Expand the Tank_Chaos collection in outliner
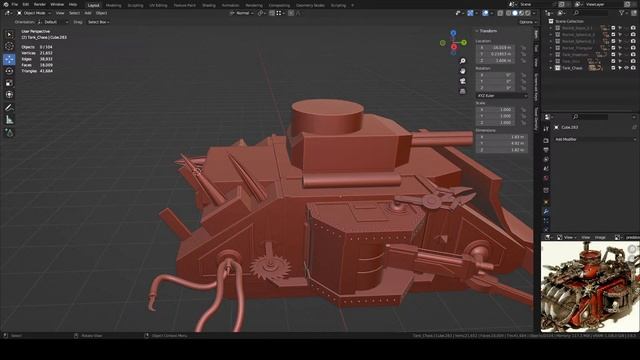The width and height of the screenshot is (640, 360). click(551, 68)
